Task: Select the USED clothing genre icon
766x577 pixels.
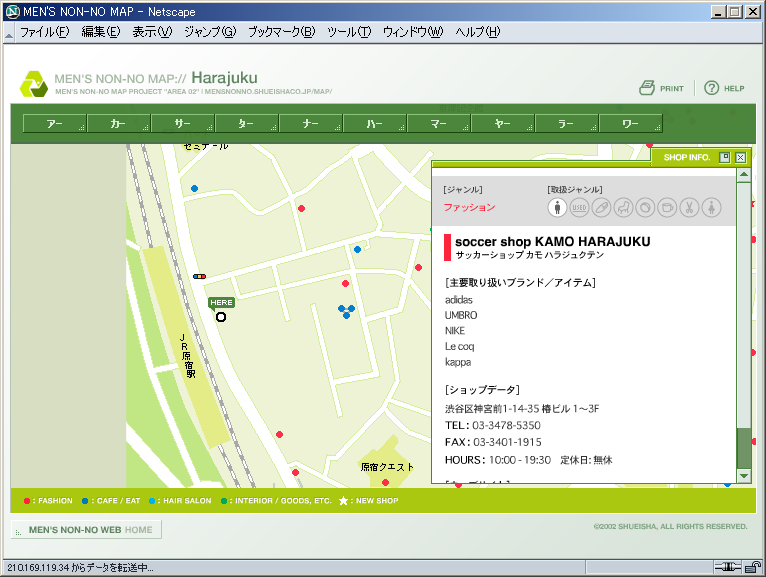Action: 579,208
